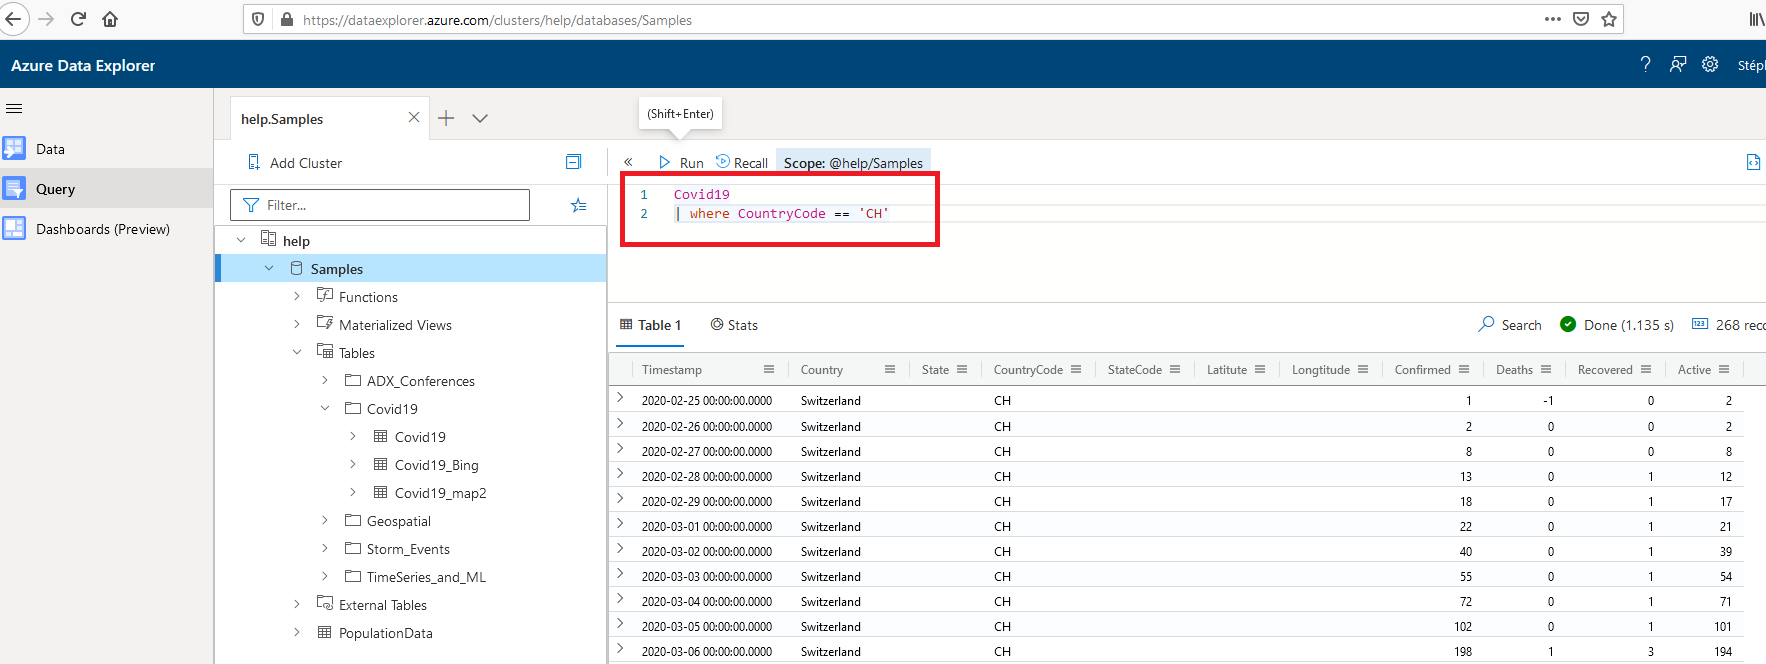Open the Pocket save icon
The image size is (1766, 664).
(1581, 19)
